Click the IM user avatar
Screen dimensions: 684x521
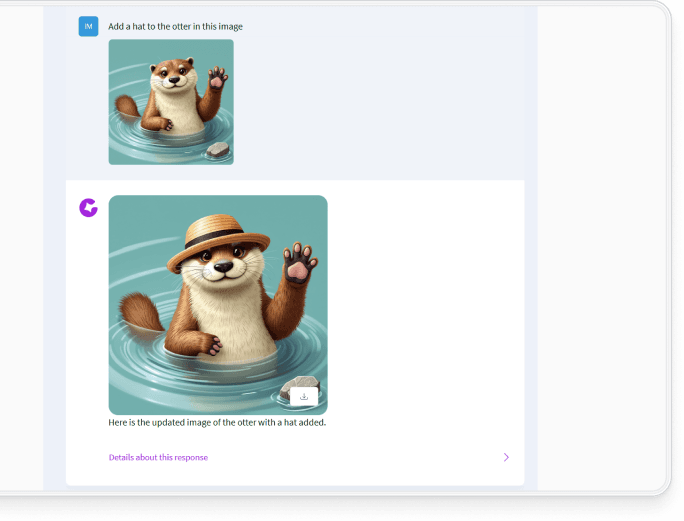[x=88, y=26]
